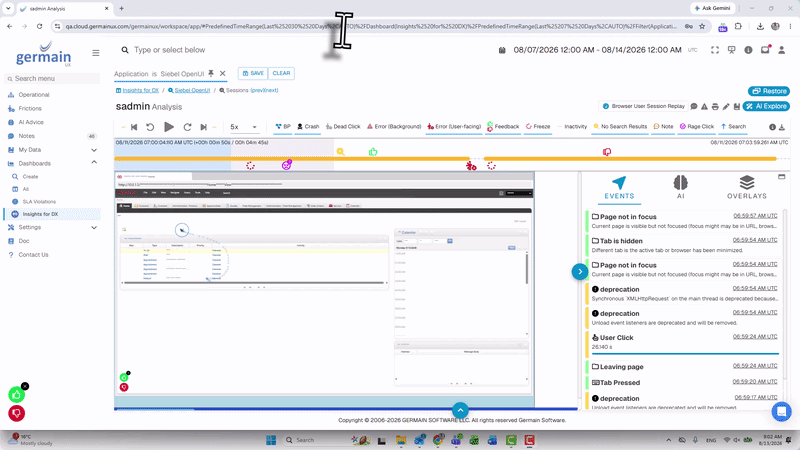Screen dimensions: 800x450
Task: Click the calendar icon beside the date range
Action: [502, 50]
